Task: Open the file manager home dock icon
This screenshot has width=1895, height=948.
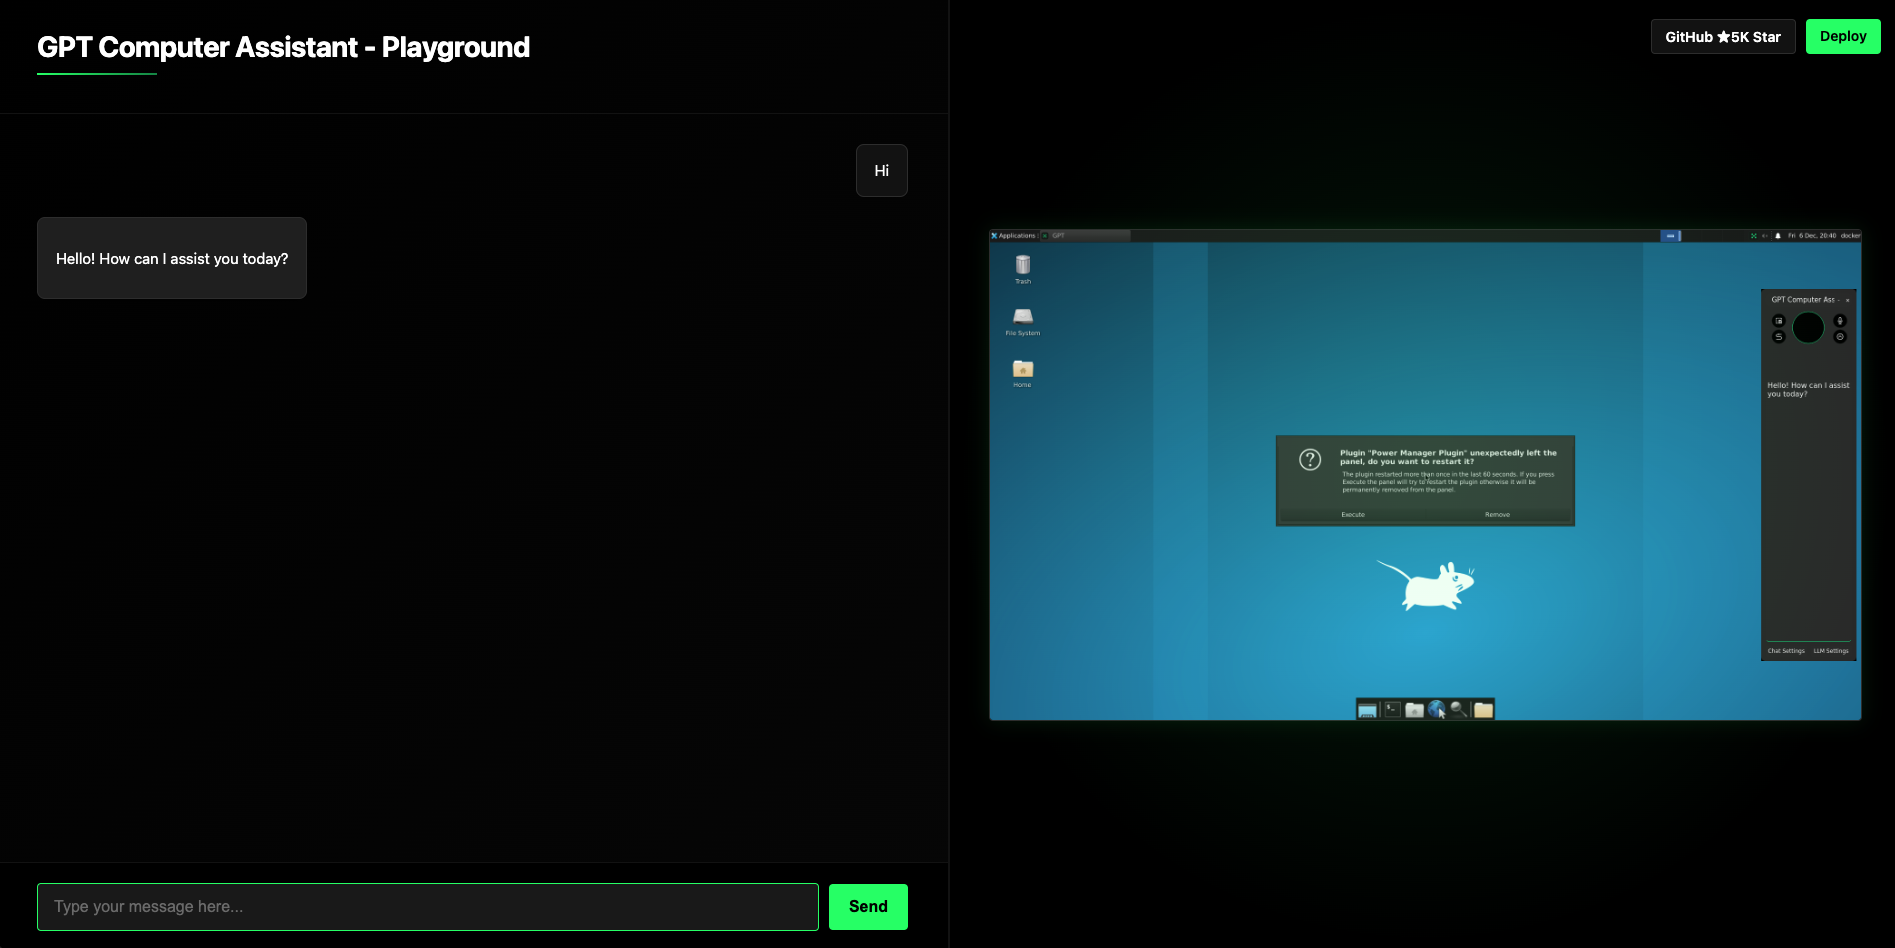Action: pos(1414,710)
